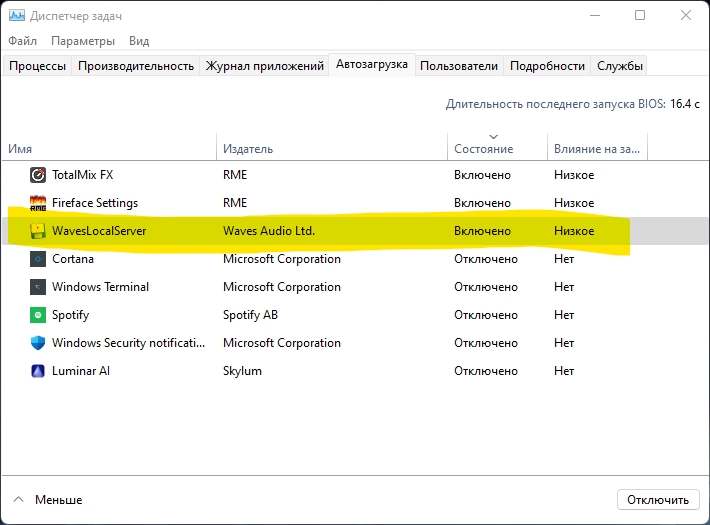This screenshot has height=525, width=710.
Task: Click Нет impact of Spotify
Action: pos(564,315)
